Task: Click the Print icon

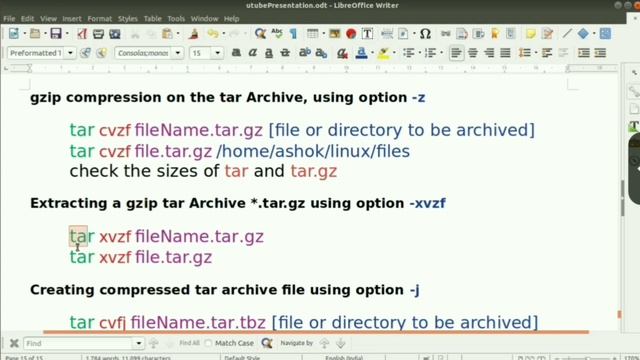Action: tap(98, 34)
